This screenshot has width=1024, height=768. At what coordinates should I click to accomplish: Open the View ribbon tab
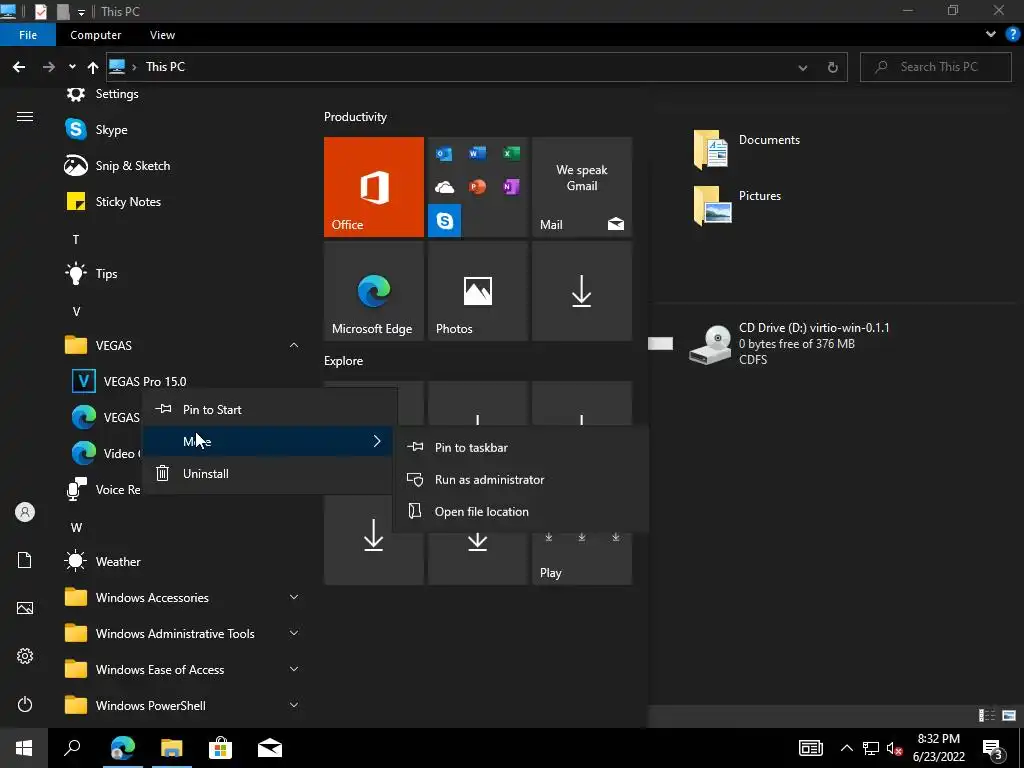coord(162,35)
